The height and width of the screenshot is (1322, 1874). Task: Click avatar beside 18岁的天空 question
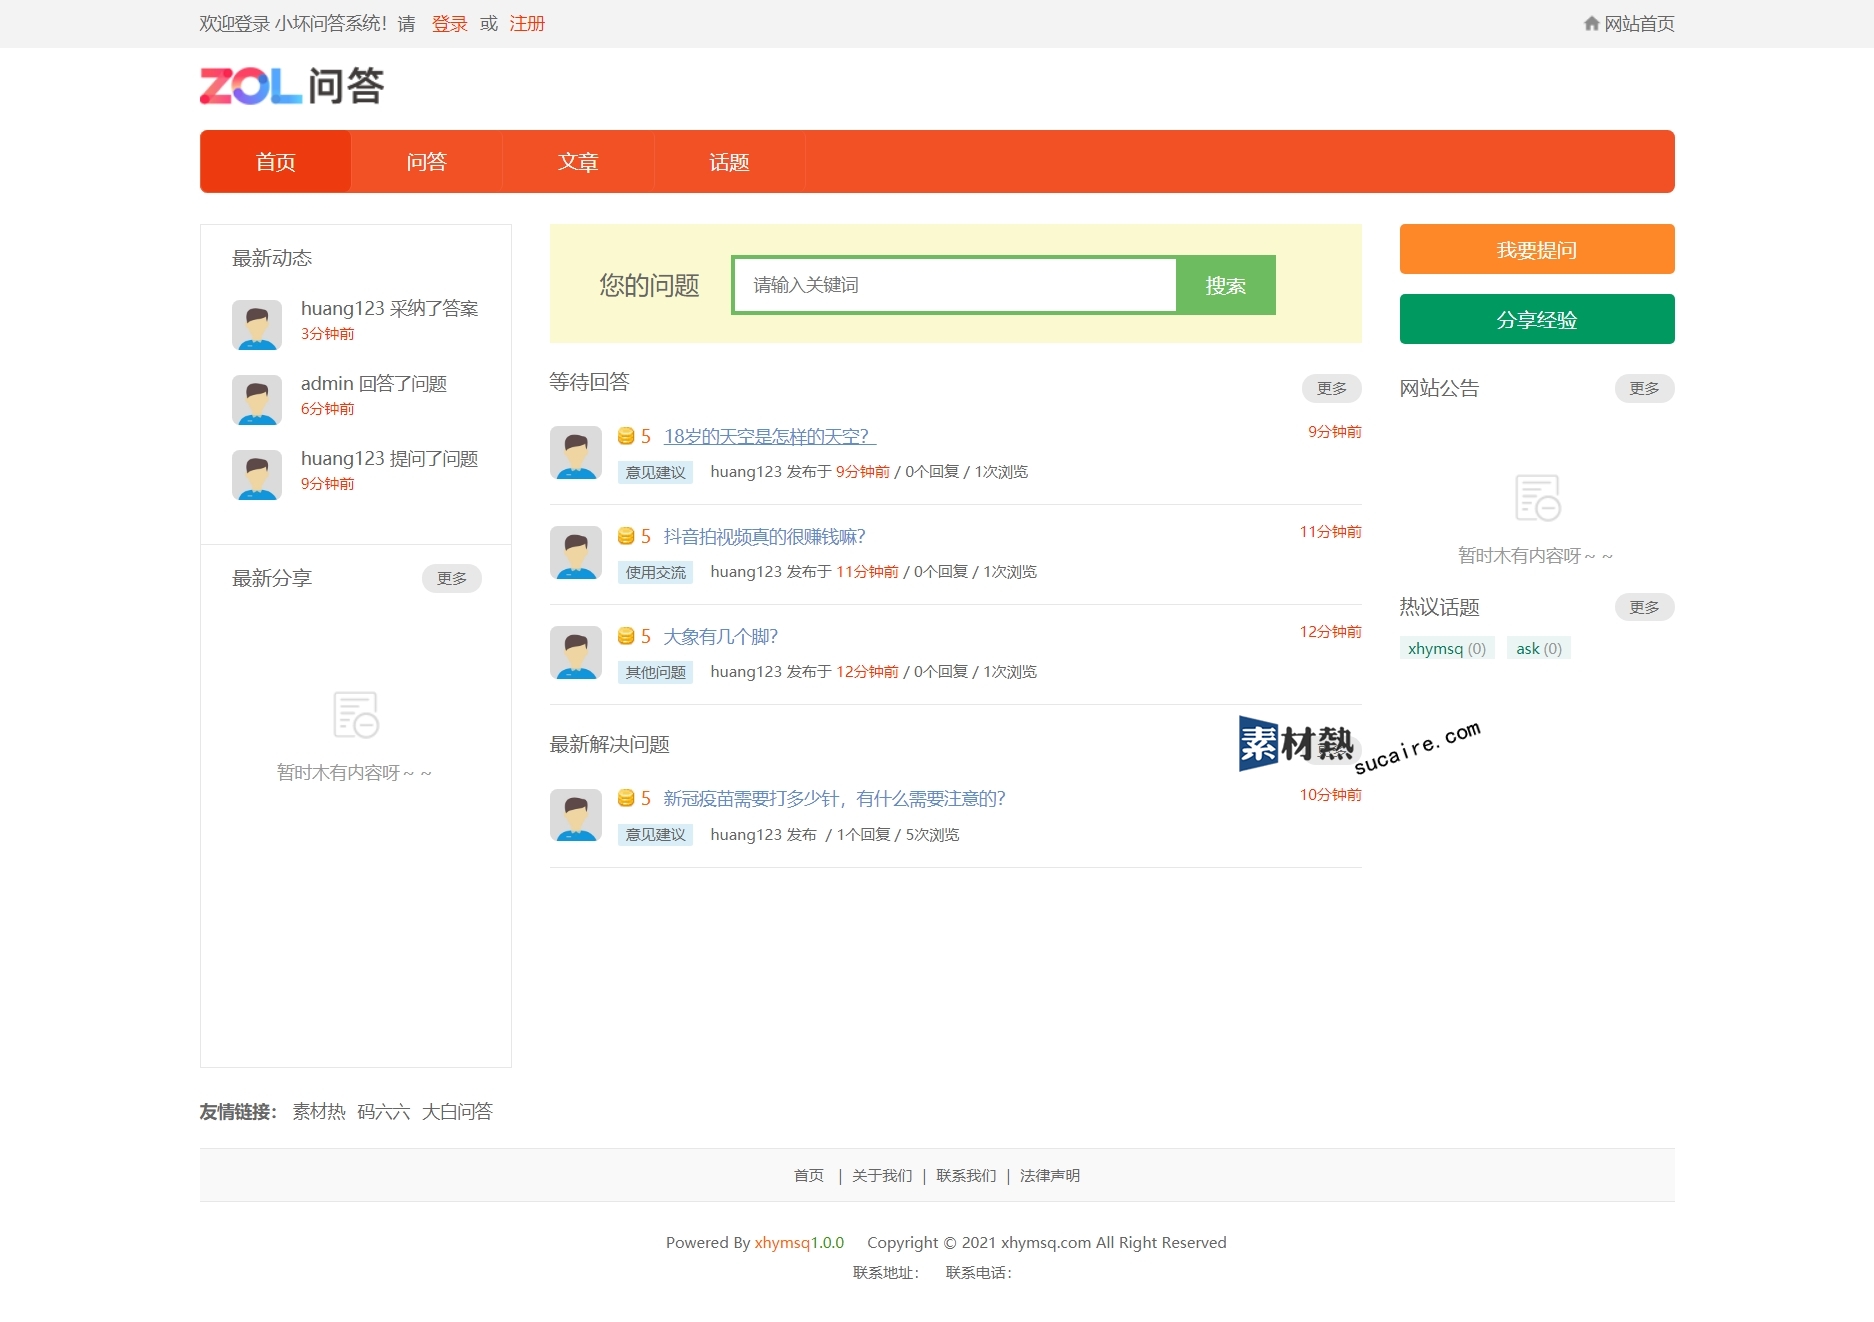point(576,452)
